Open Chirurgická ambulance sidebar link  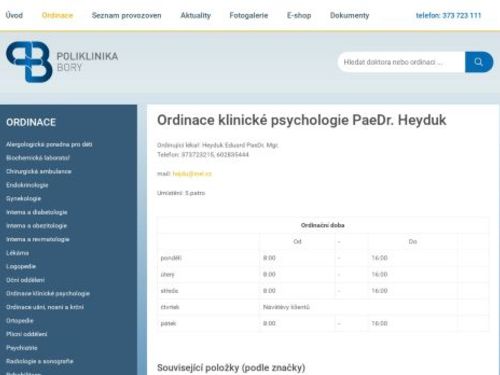click(39, 171)
